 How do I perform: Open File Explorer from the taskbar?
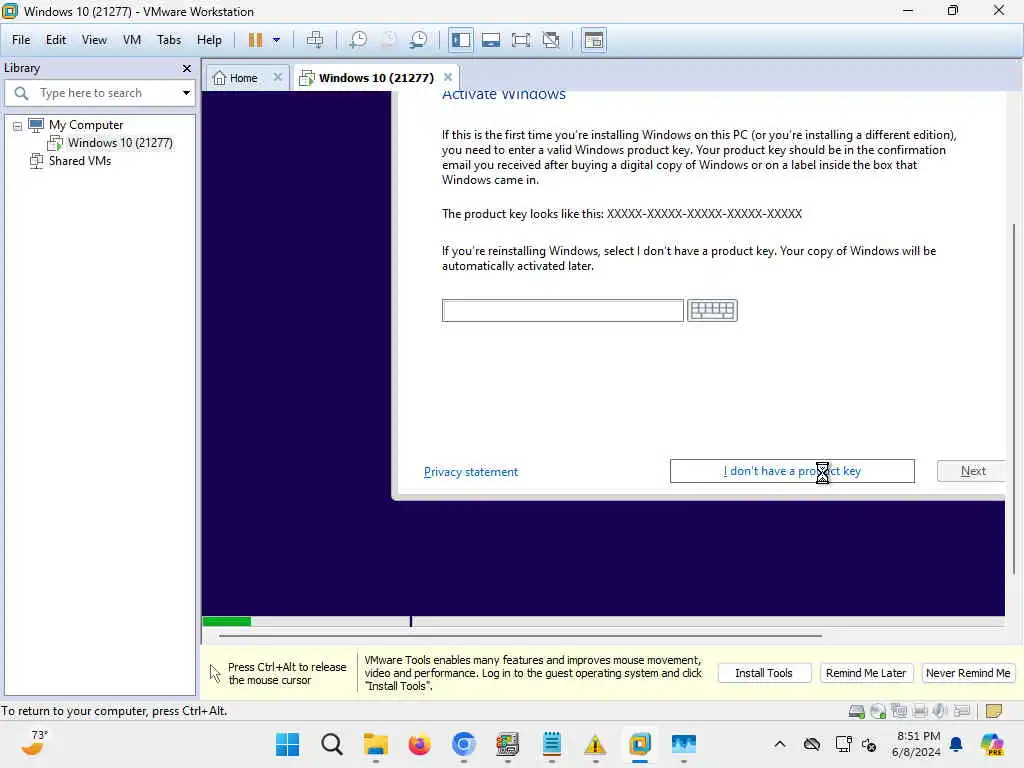(376, 744)
